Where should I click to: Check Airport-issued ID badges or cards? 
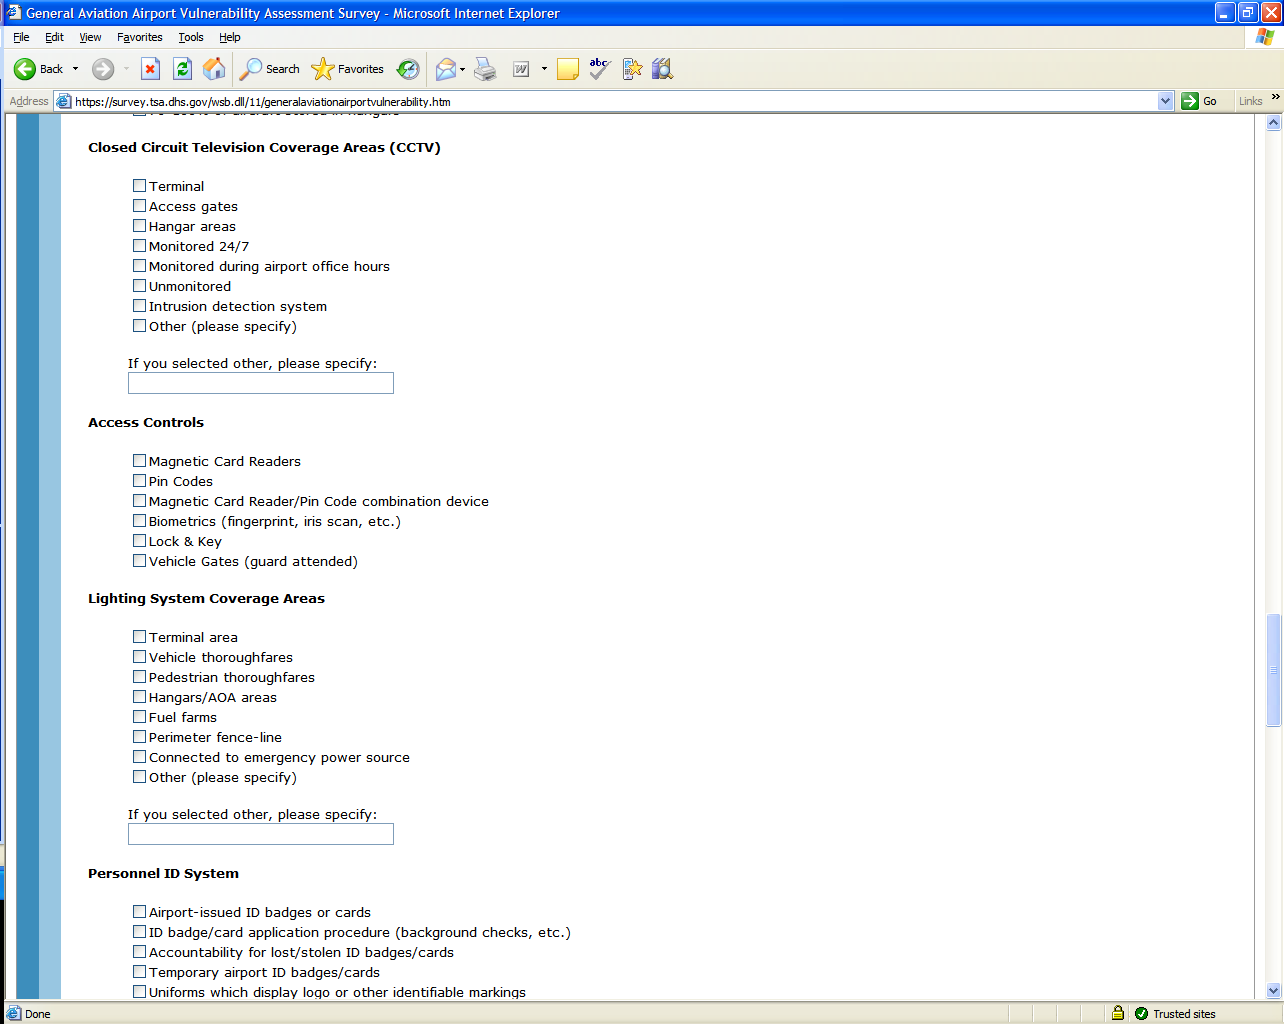[x=140, y=912]
